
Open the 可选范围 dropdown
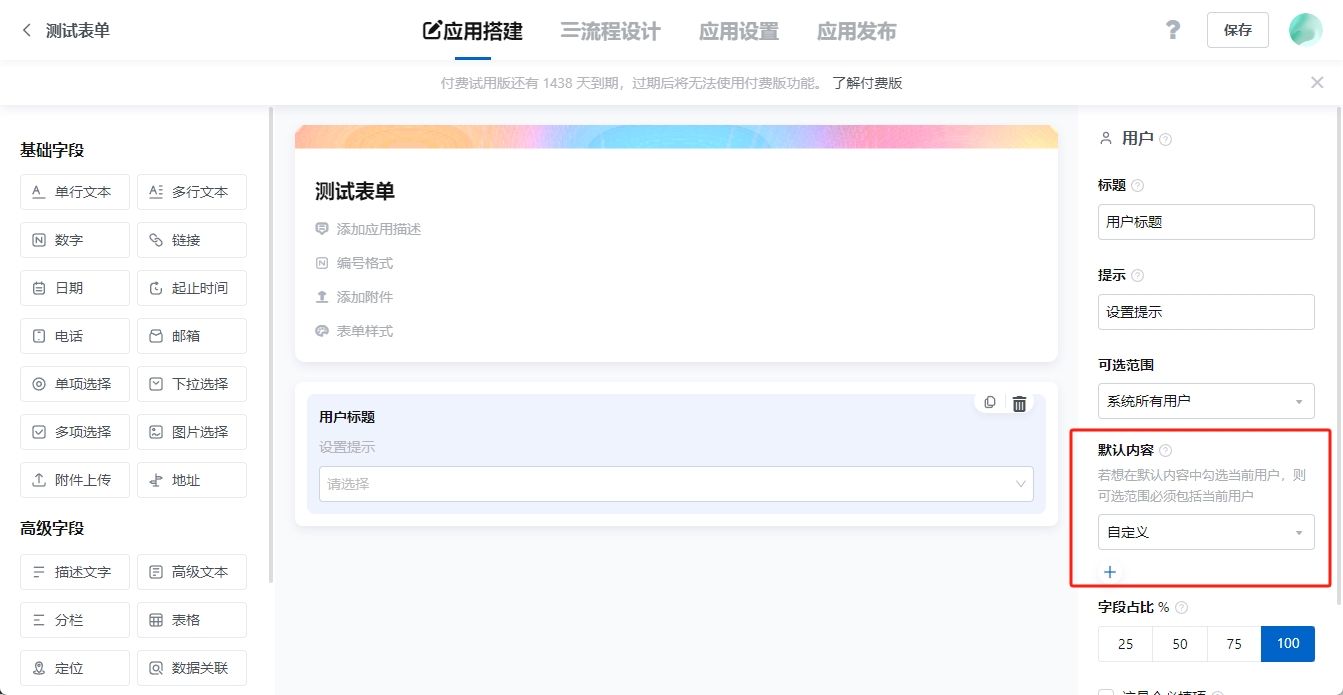coord(1206,400)
